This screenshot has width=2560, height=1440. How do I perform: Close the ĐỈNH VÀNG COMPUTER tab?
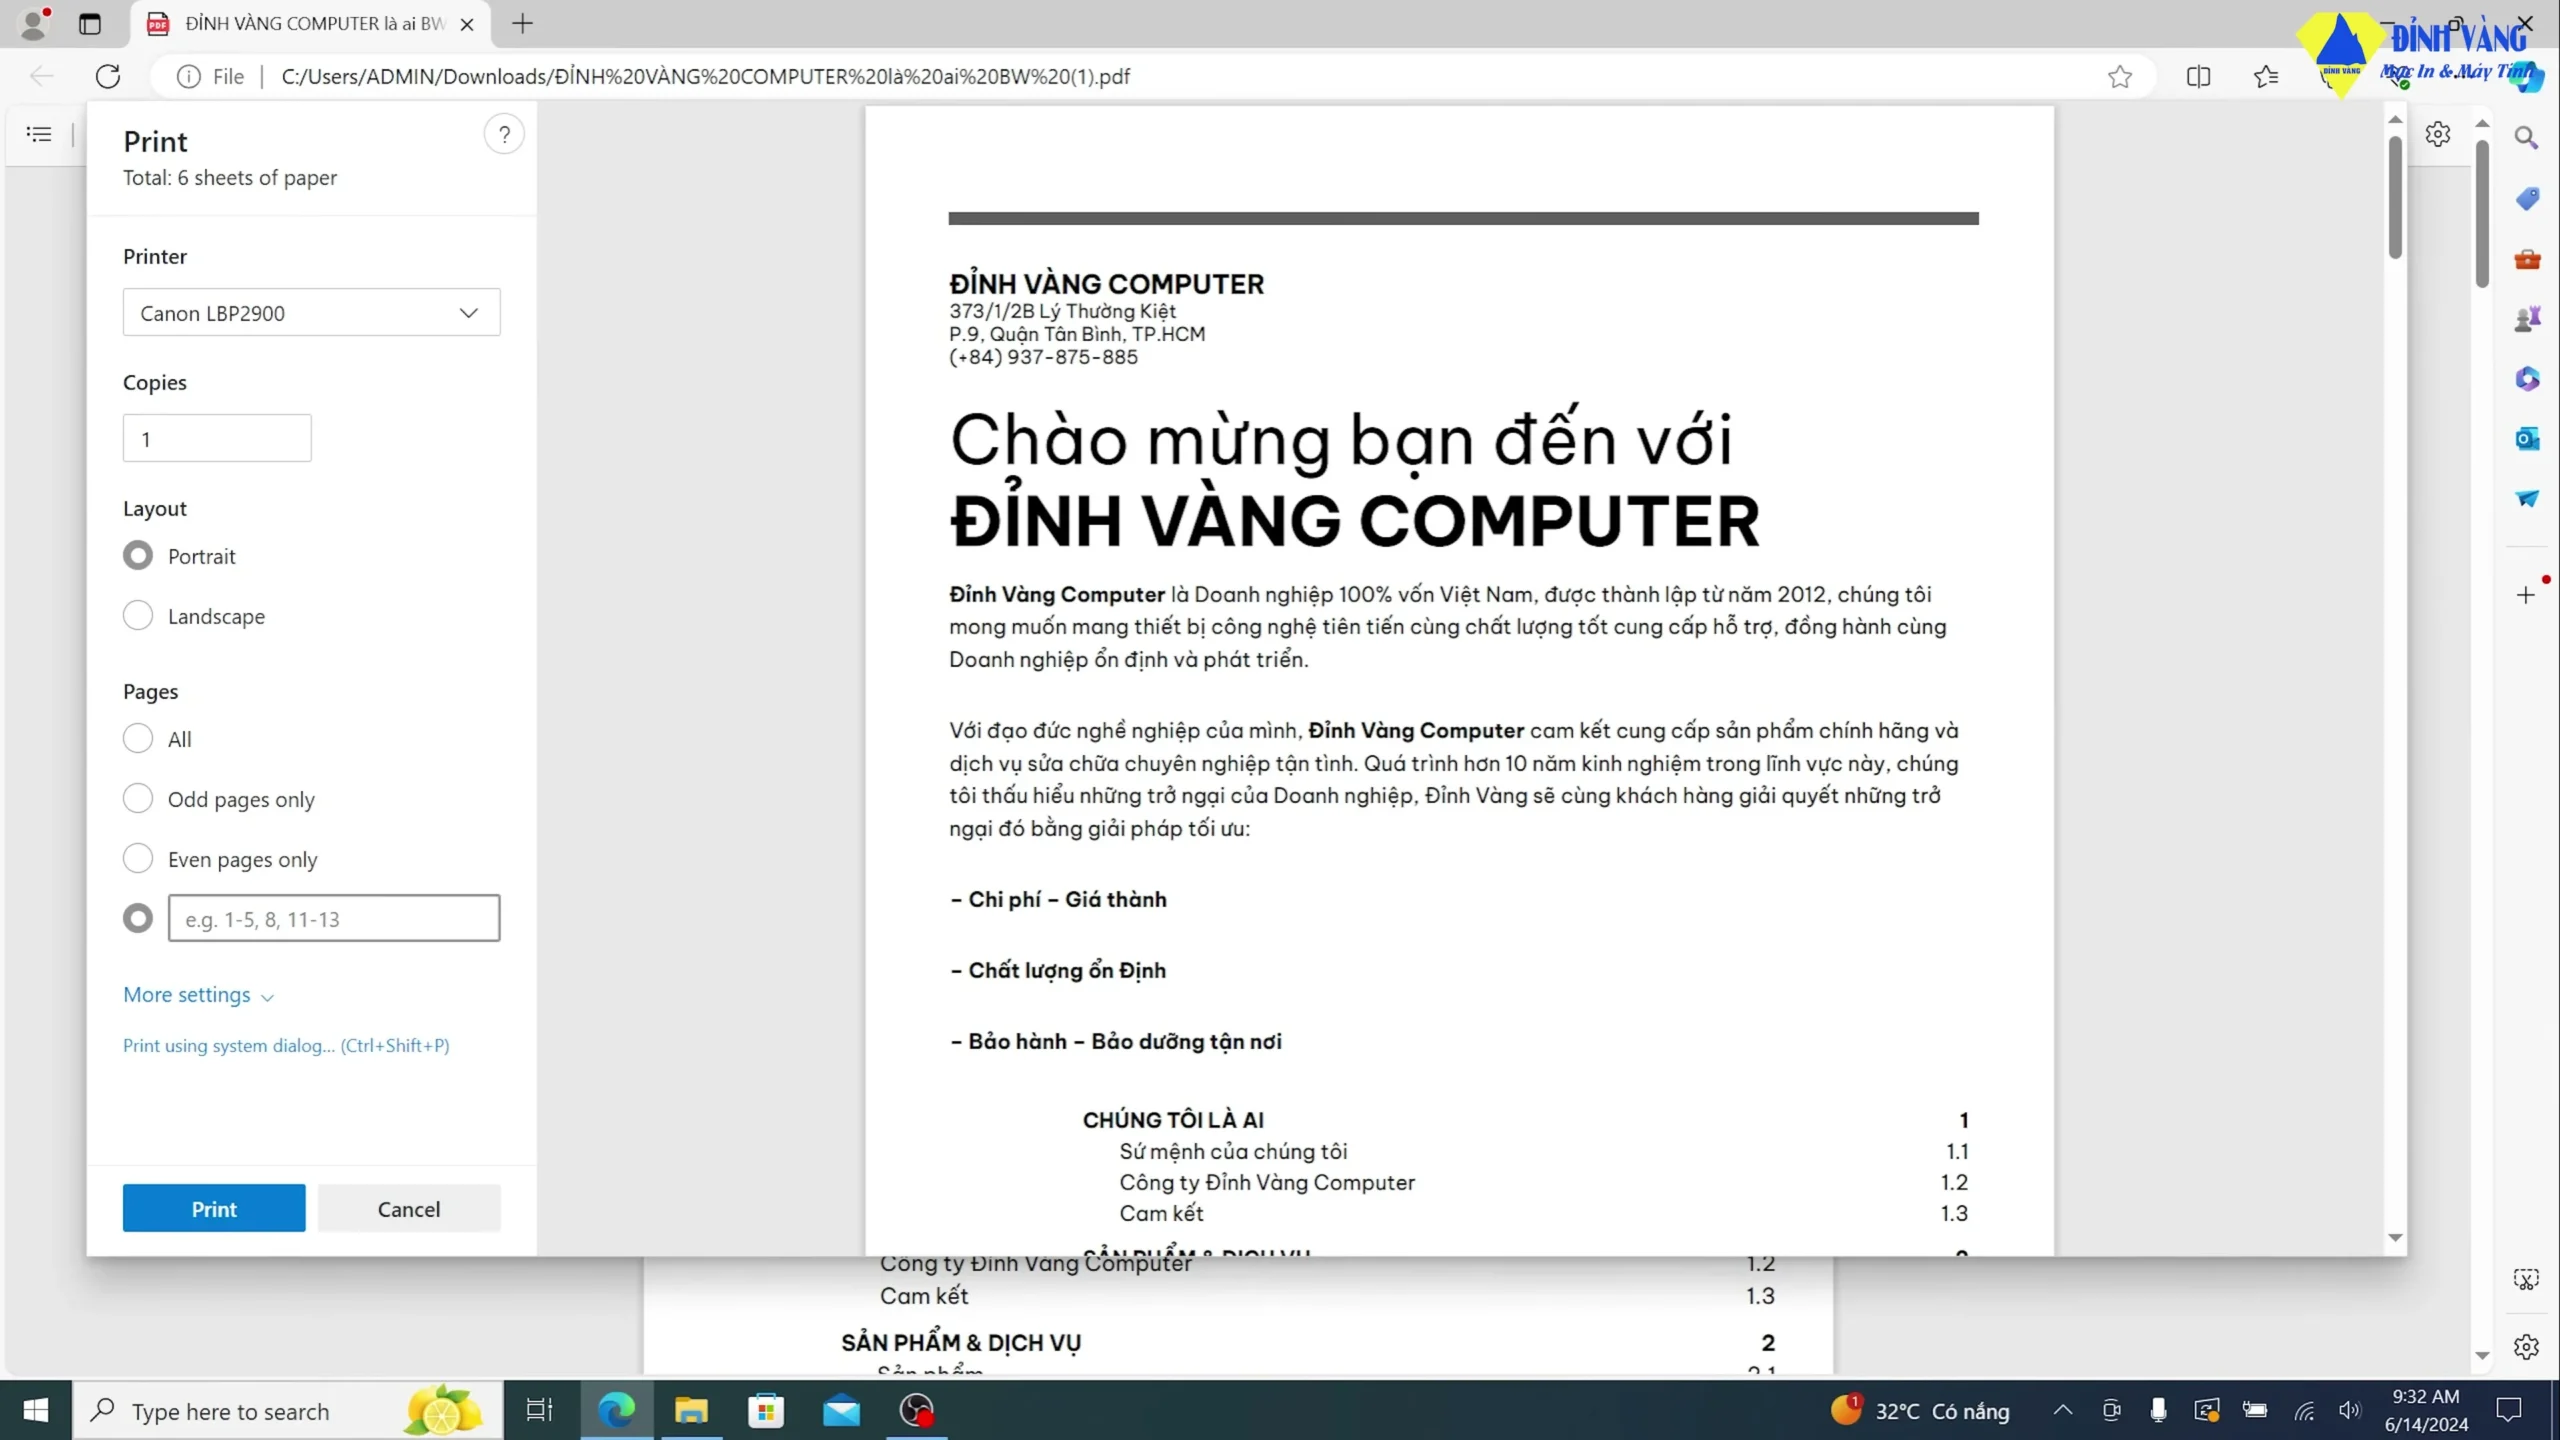pos(467,24)
